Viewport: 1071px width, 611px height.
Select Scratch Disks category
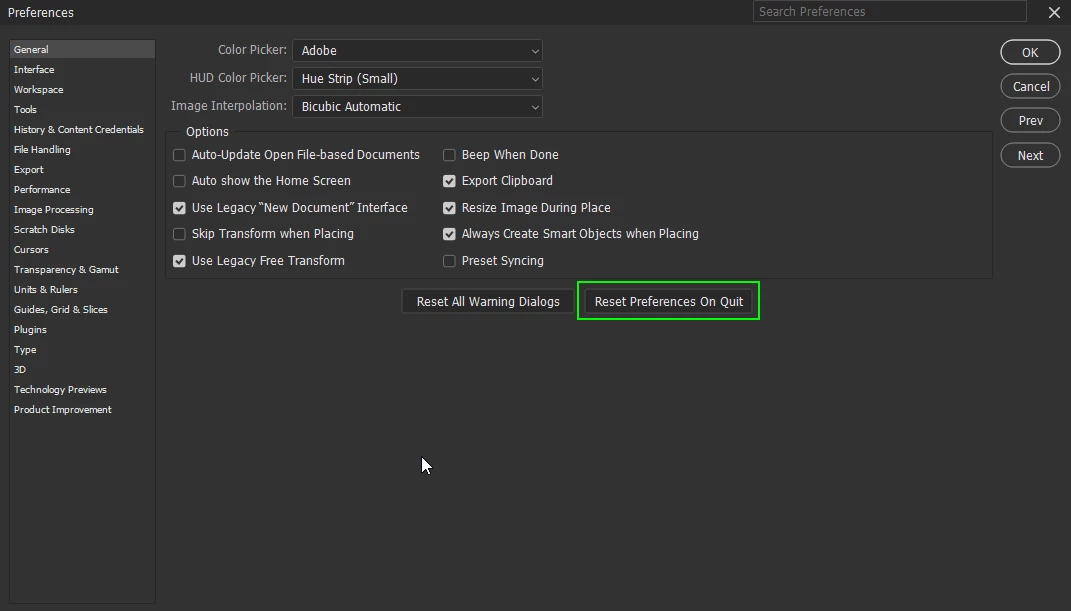[82, 229]
